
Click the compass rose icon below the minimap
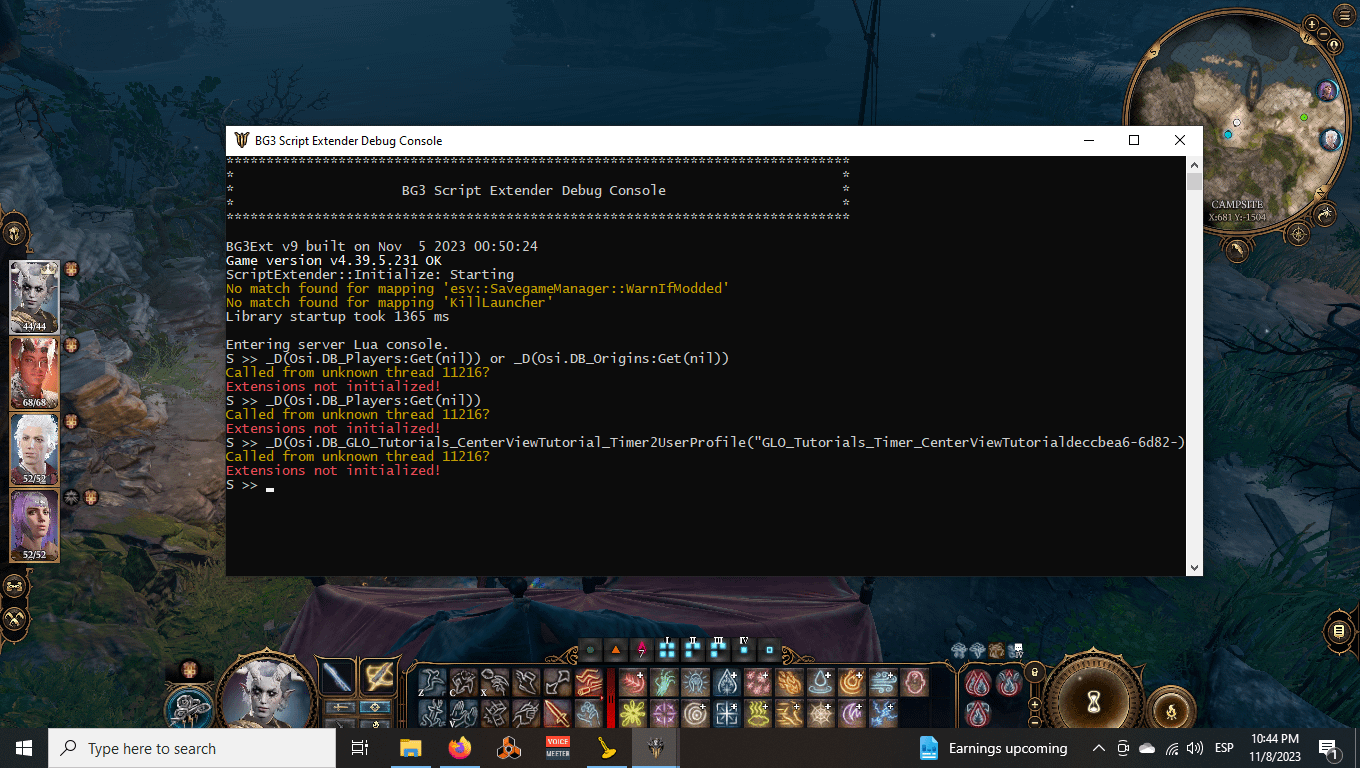click(x=1298, y=234)
